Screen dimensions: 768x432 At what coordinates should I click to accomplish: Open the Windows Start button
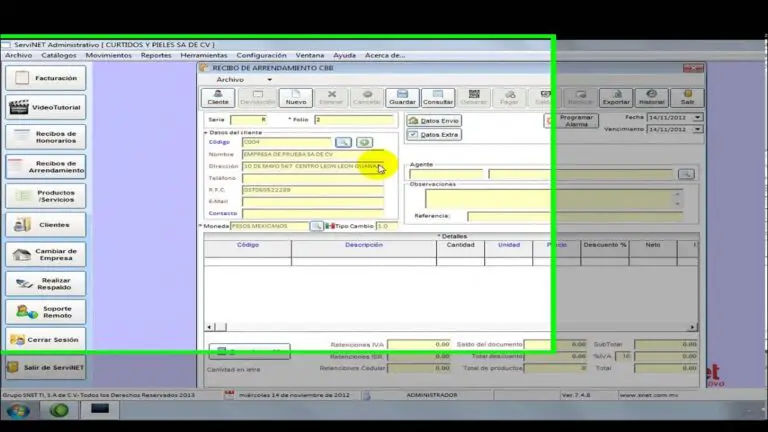[x=18, y=410]
